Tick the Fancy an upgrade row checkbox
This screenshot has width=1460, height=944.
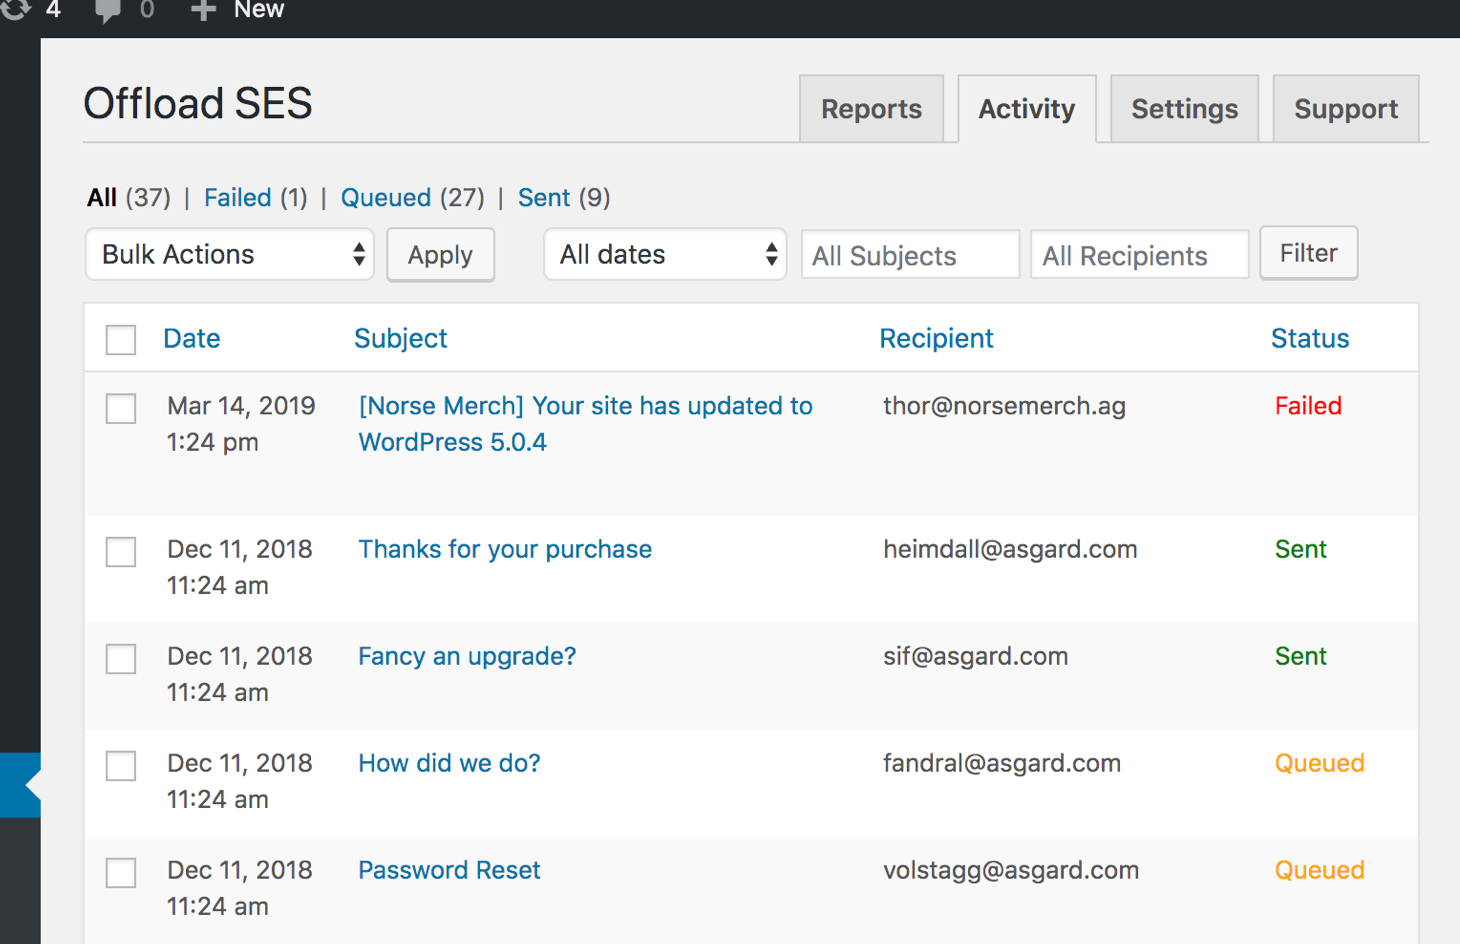pos(121,659)
